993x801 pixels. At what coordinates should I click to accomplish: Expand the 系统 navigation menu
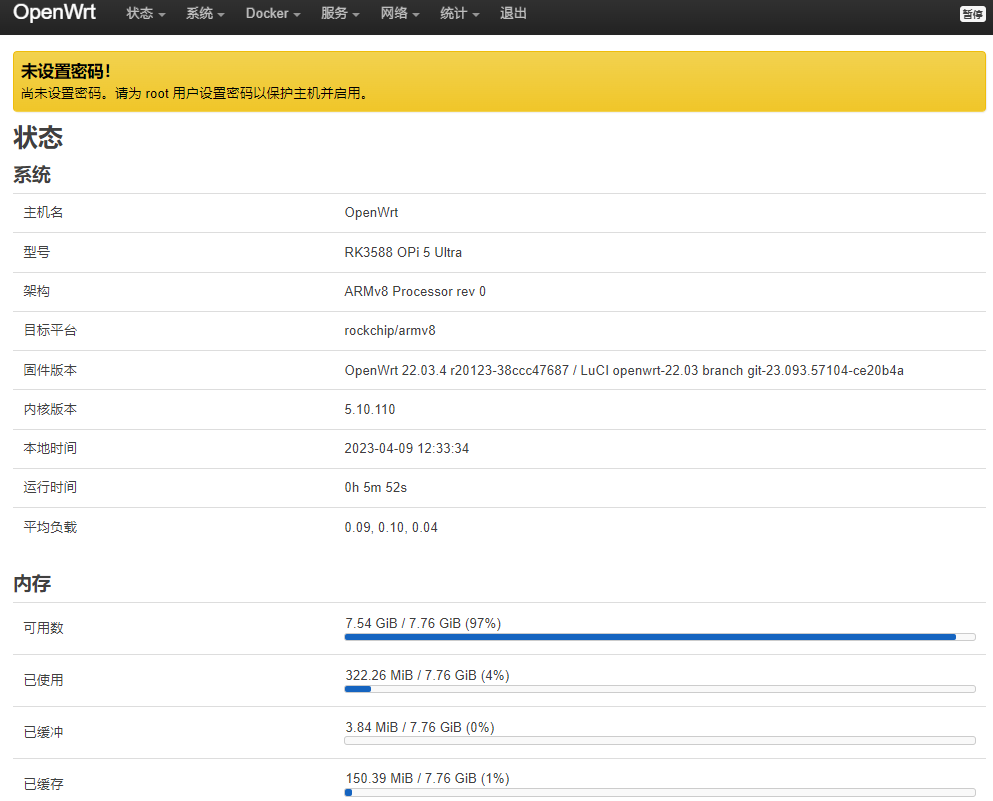pyautogui.click(x=205, y=14)
